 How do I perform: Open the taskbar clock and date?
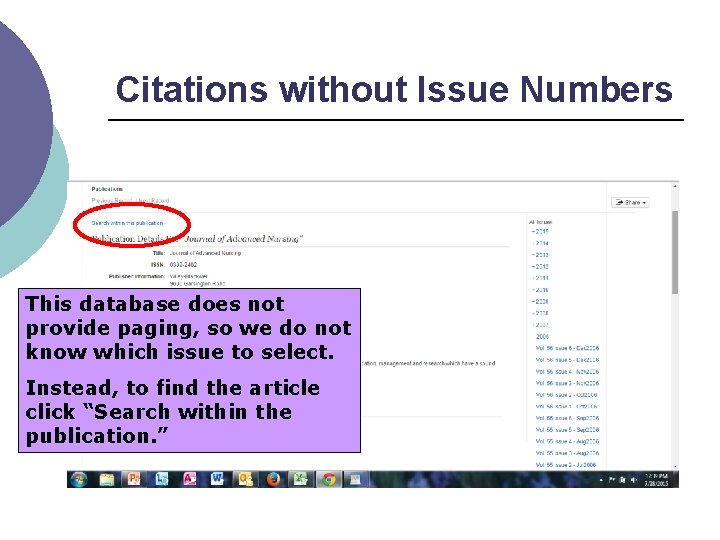point(656,480)
